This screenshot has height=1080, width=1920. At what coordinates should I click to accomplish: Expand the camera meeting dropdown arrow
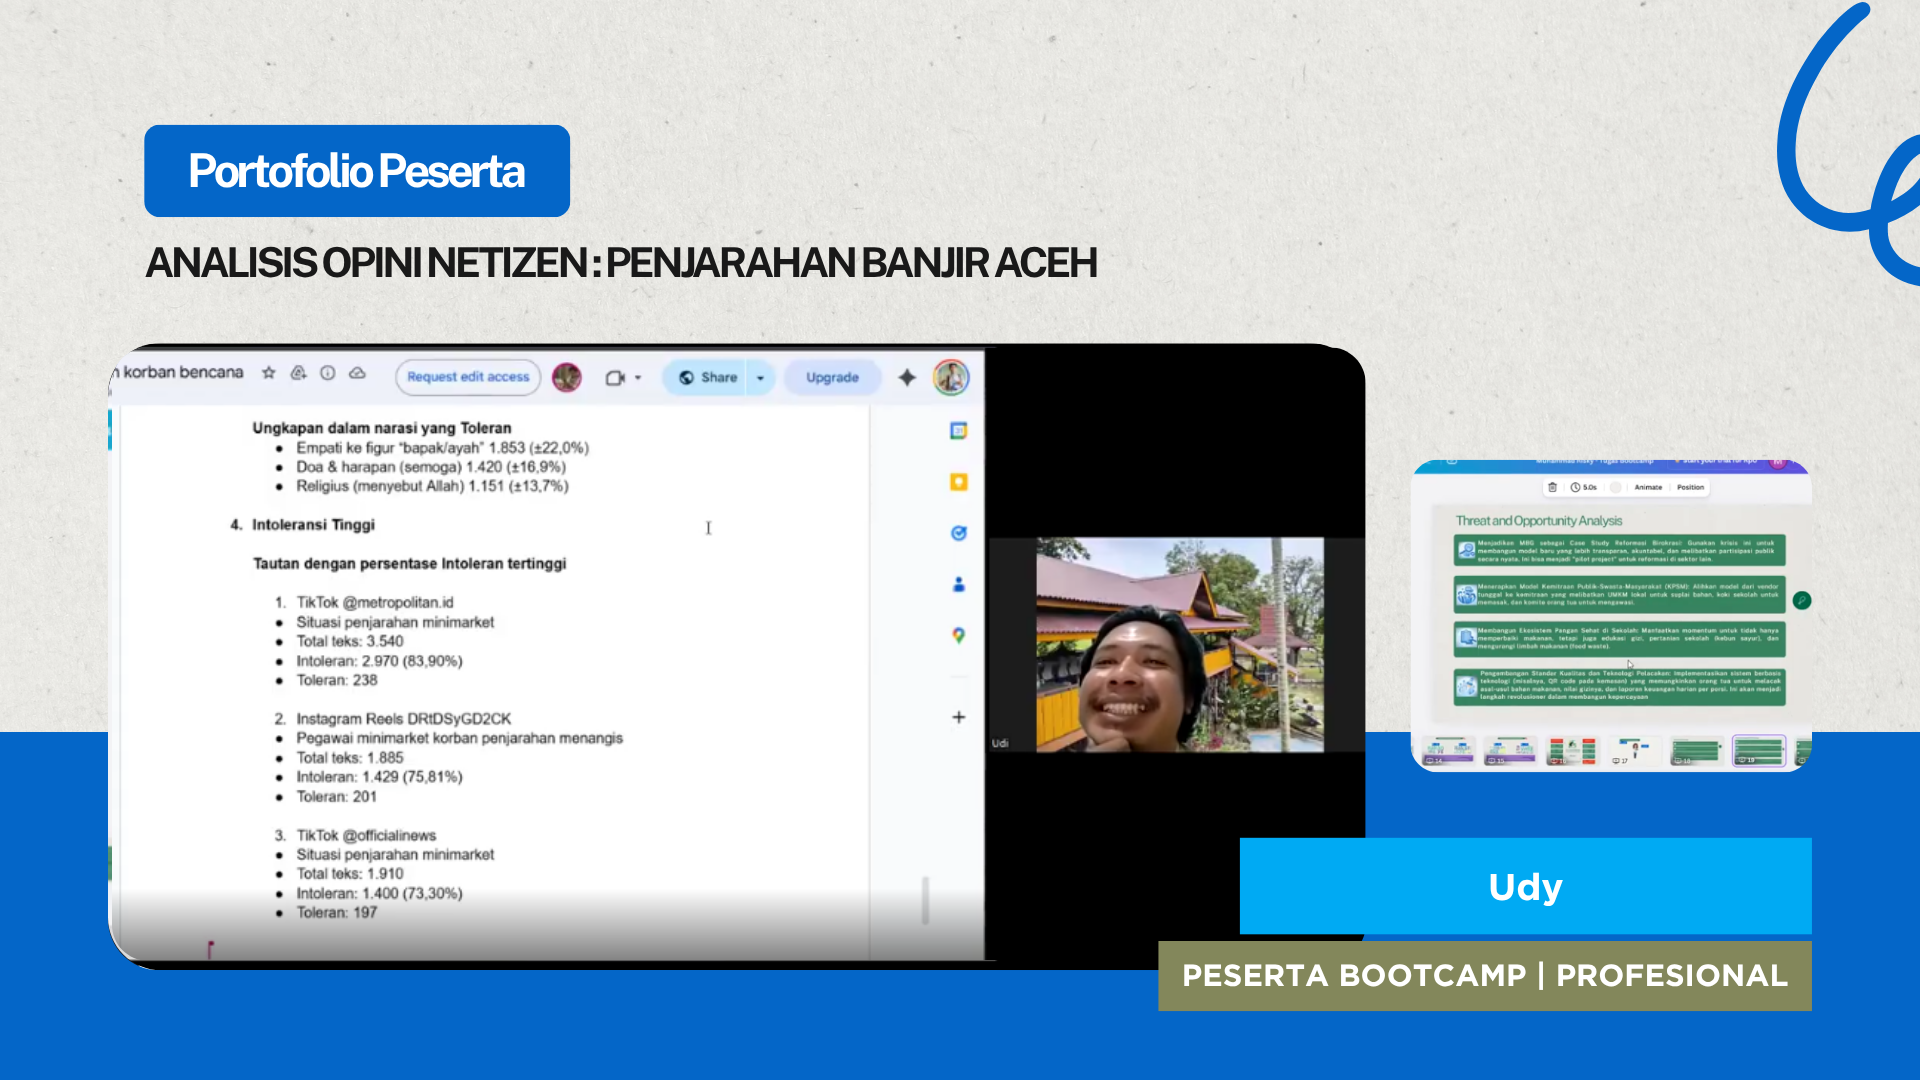click(638, 378)
